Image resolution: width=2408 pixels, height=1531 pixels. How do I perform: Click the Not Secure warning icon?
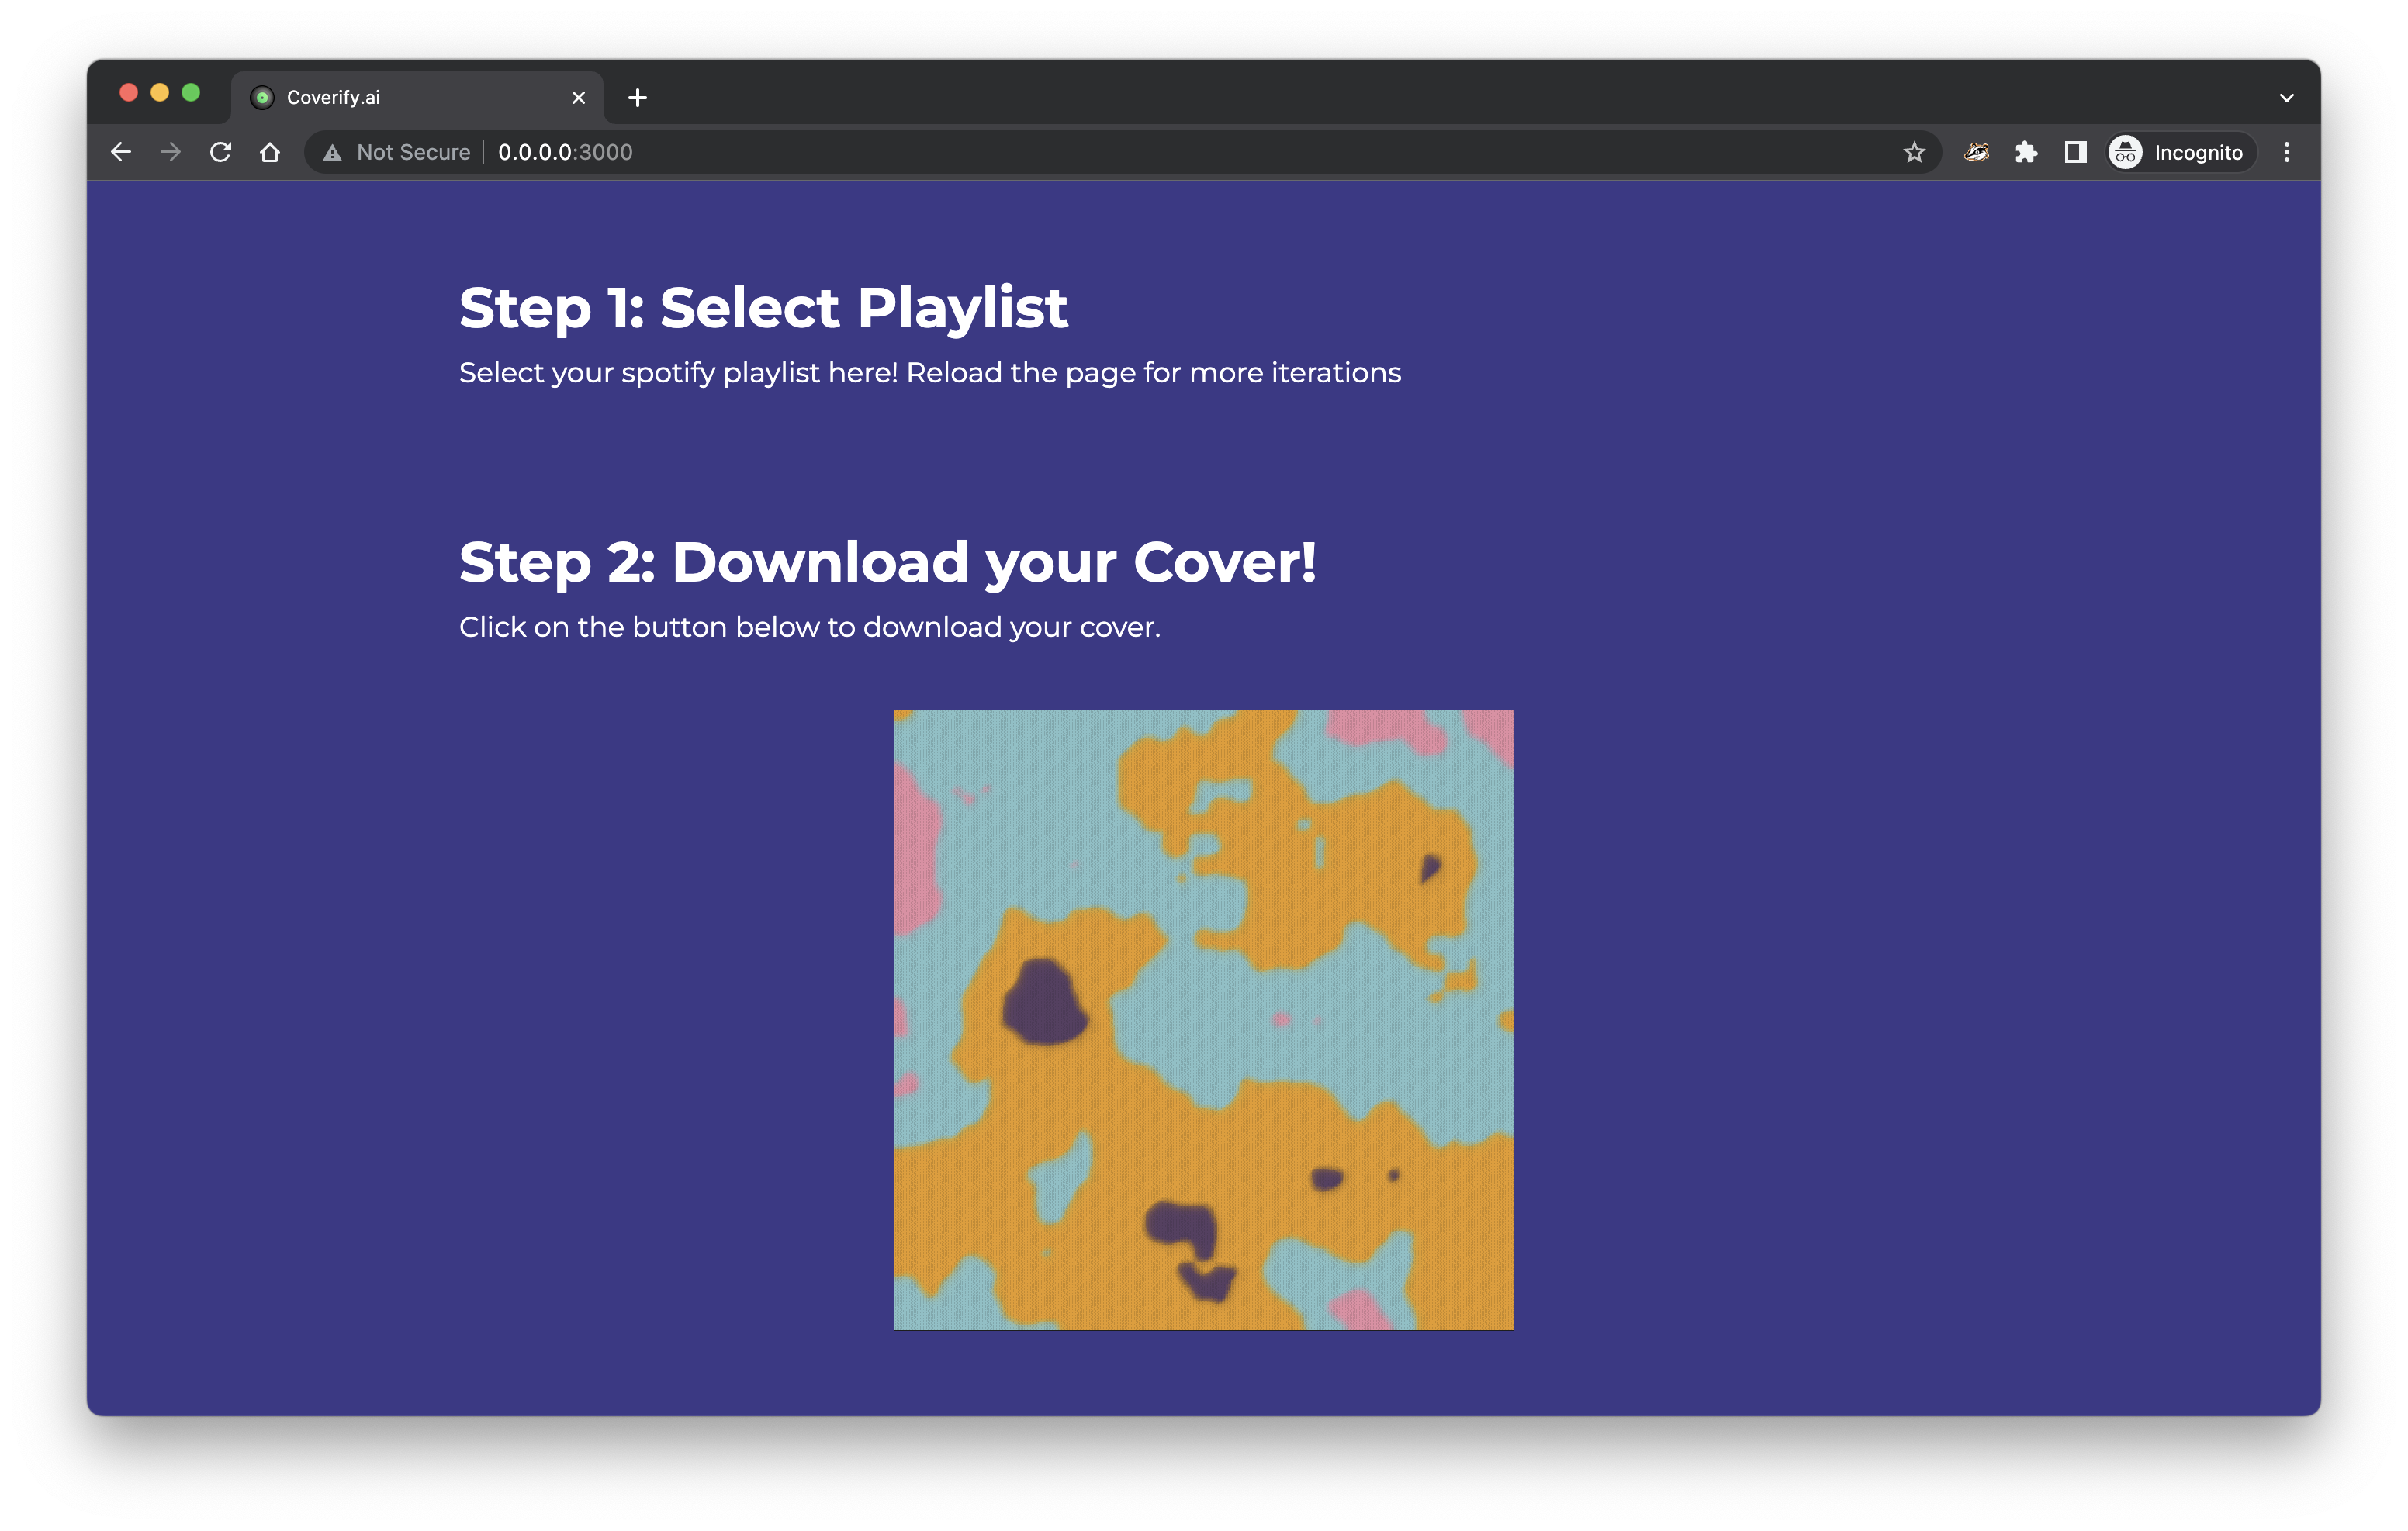pyautogui.click(x=333, y=152)
